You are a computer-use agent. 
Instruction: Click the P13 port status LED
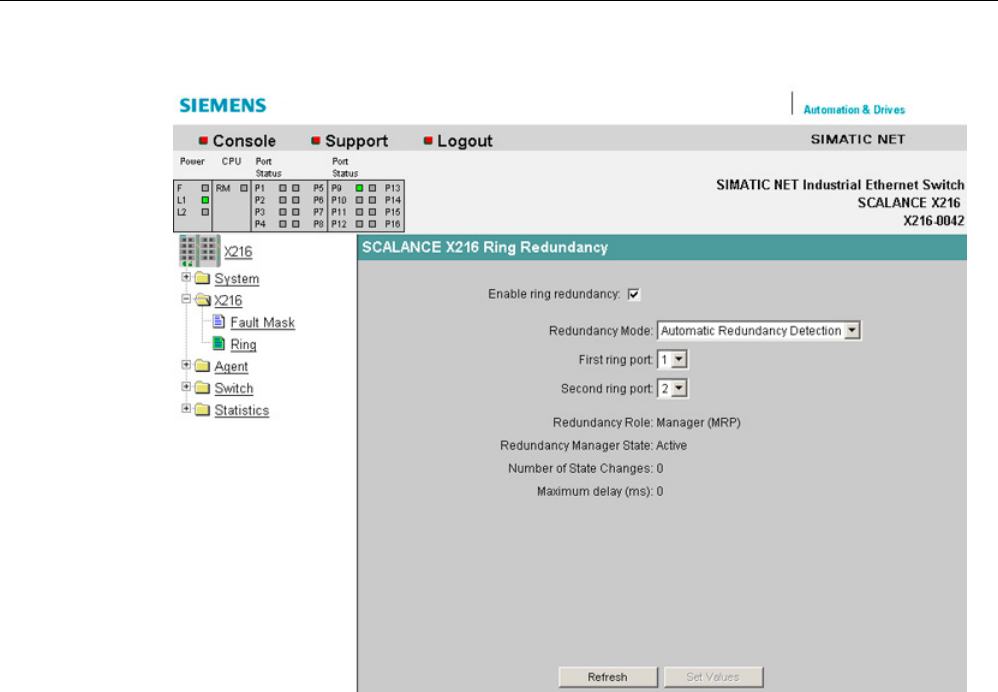pyautogui.click(x=372, y=188)
